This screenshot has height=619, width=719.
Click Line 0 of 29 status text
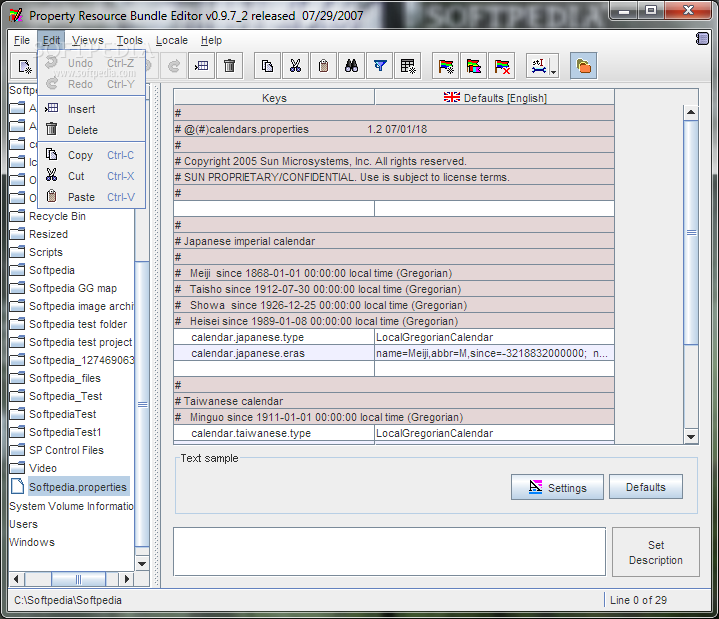[x=638, y=600]
